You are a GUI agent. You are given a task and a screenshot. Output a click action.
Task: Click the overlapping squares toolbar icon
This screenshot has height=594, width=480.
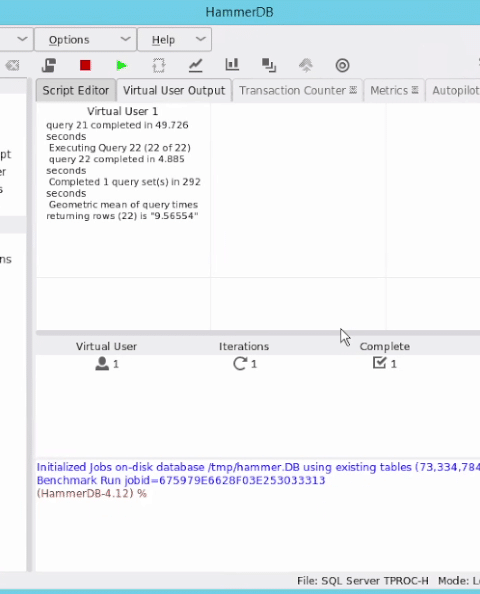(269, 65)
